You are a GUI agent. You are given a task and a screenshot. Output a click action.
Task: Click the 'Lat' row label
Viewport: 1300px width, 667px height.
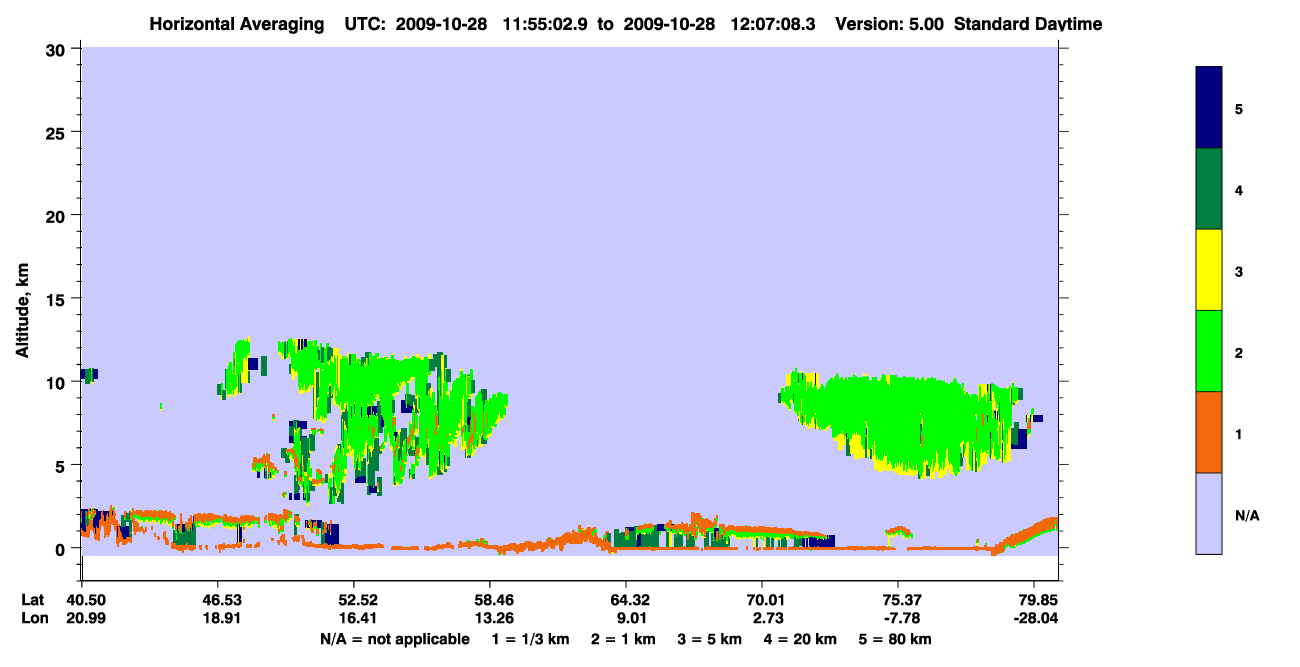pyautogui.click(x=33, y=600)
